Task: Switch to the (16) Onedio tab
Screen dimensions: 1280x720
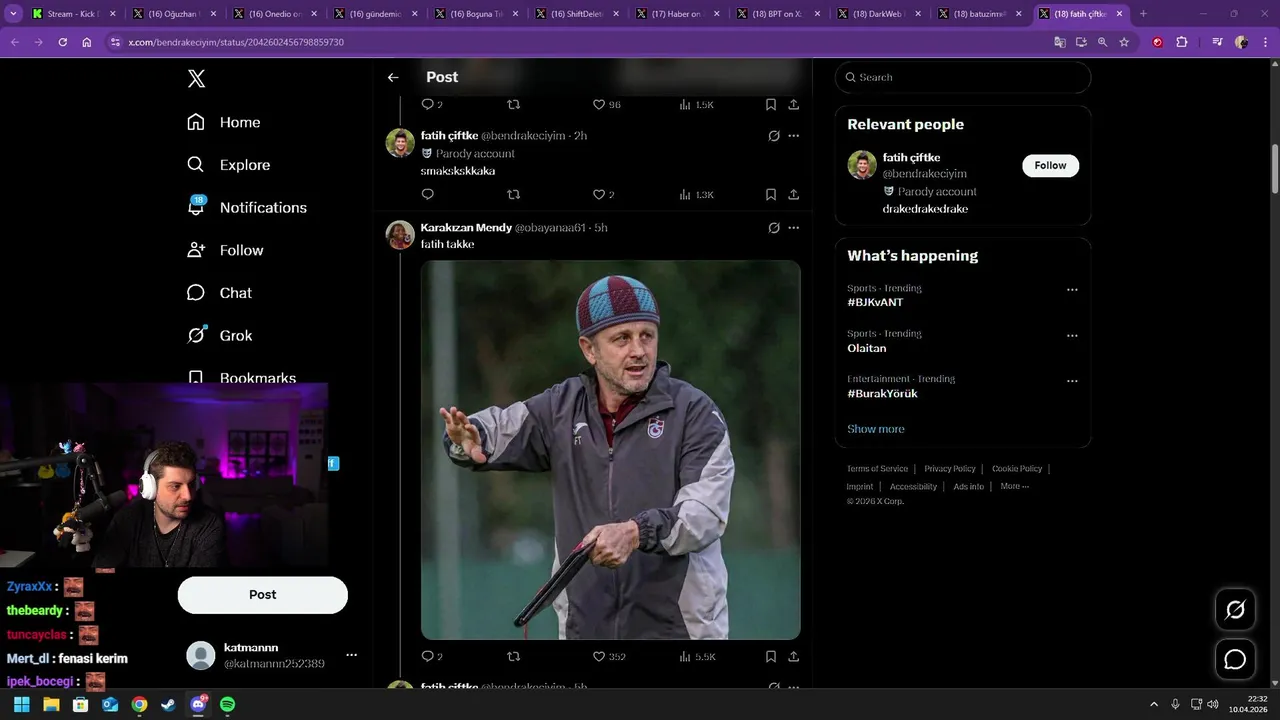Action: (x=276, y=14)
